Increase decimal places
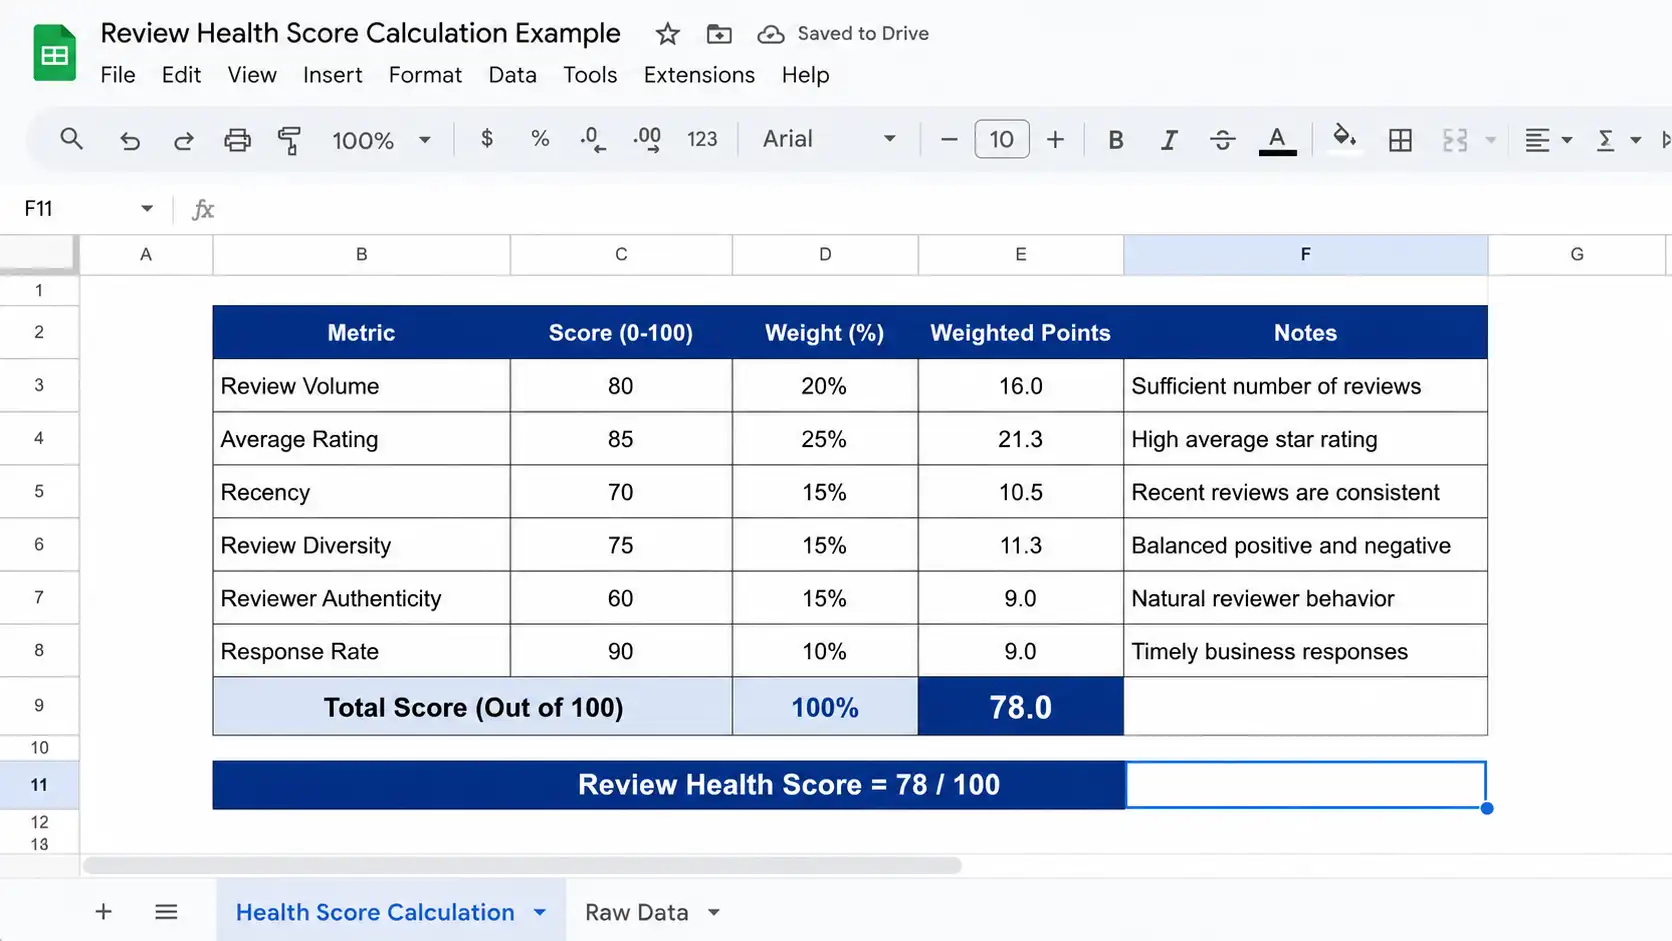 click(647, 139)
